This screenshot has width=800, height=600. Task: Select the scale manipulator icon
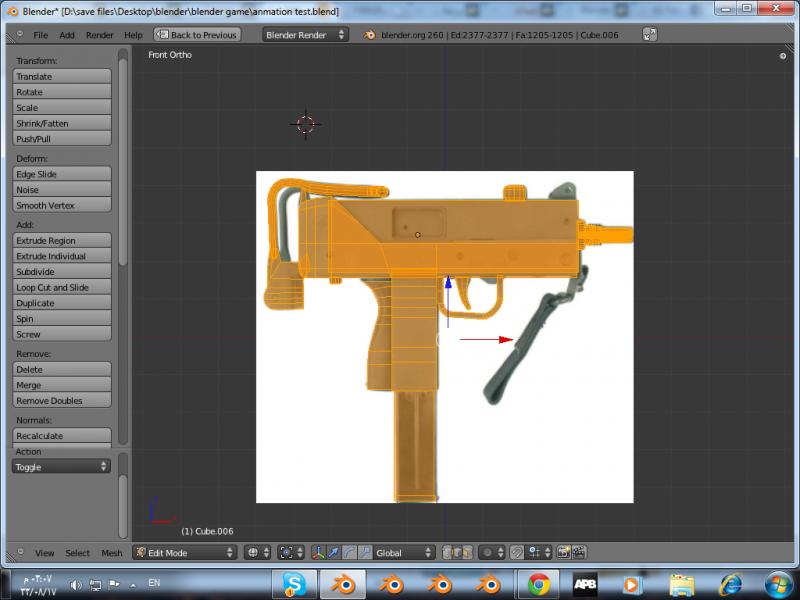click(365, 552)
